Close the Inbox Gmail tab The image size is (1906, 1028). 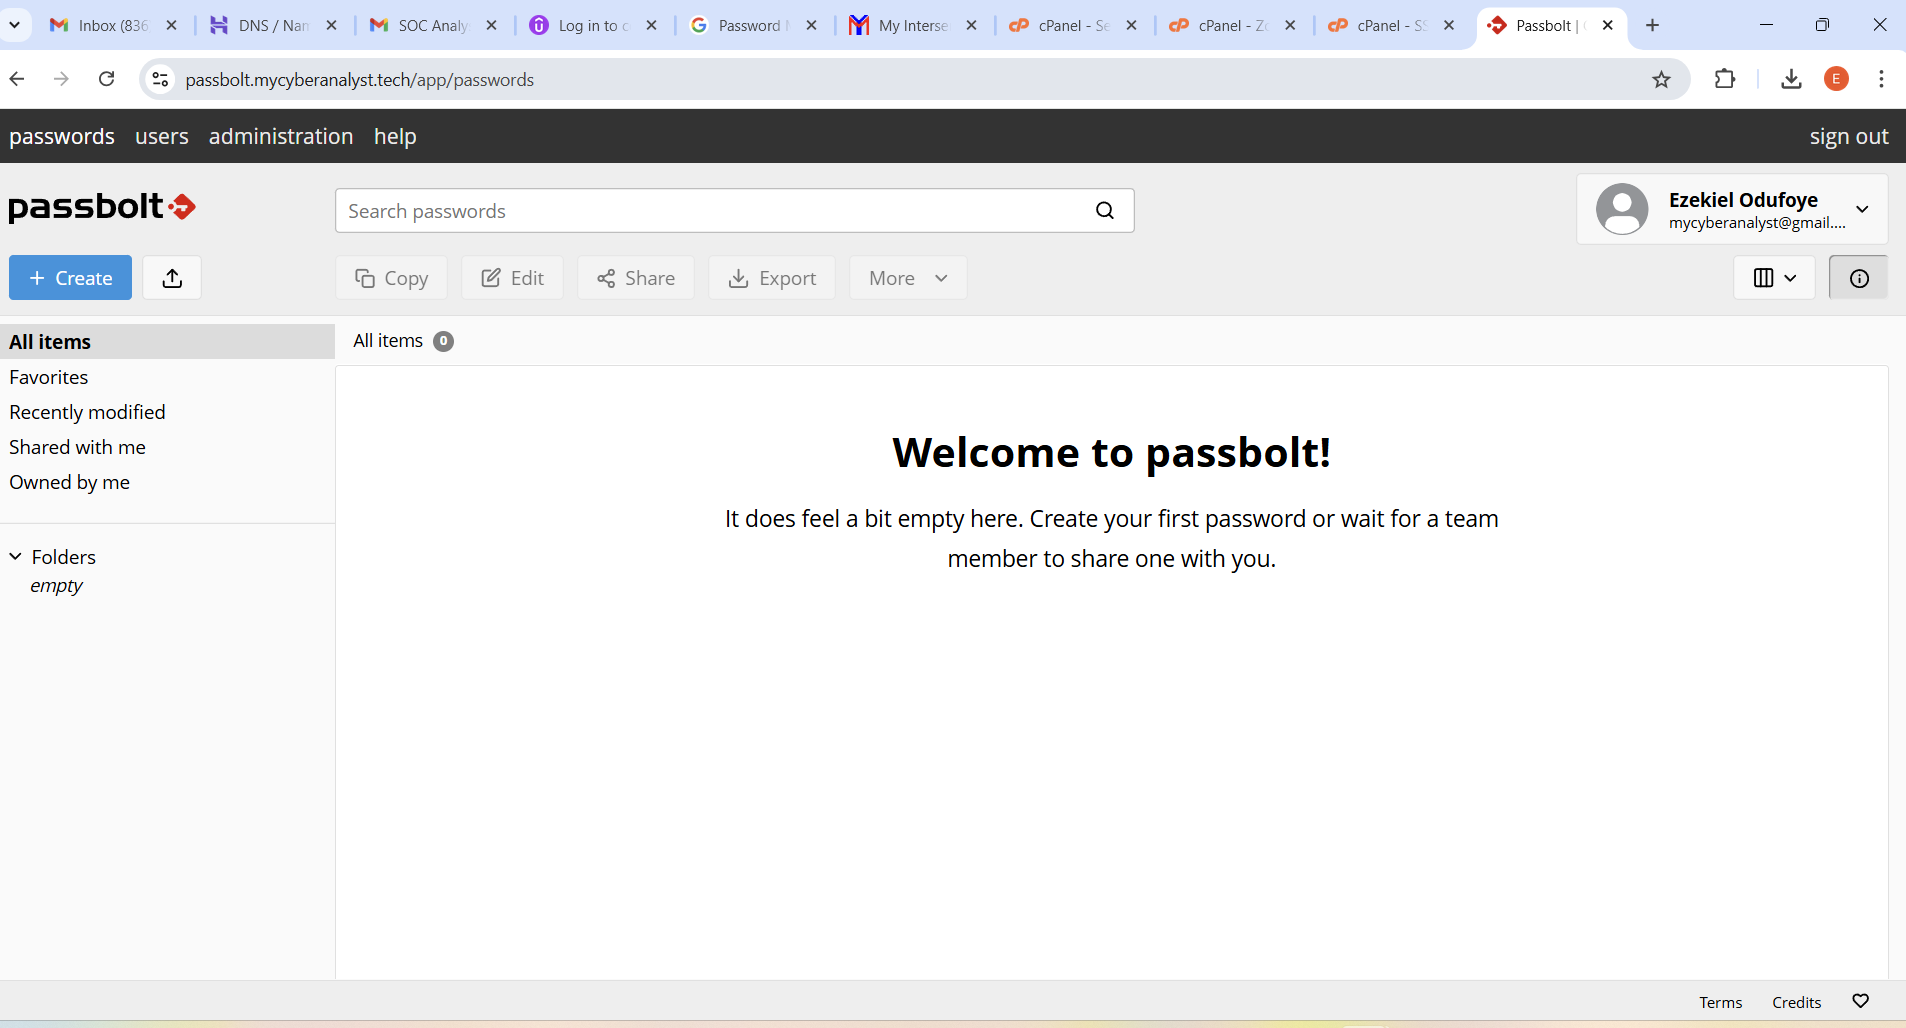click(x=171, y=25)
